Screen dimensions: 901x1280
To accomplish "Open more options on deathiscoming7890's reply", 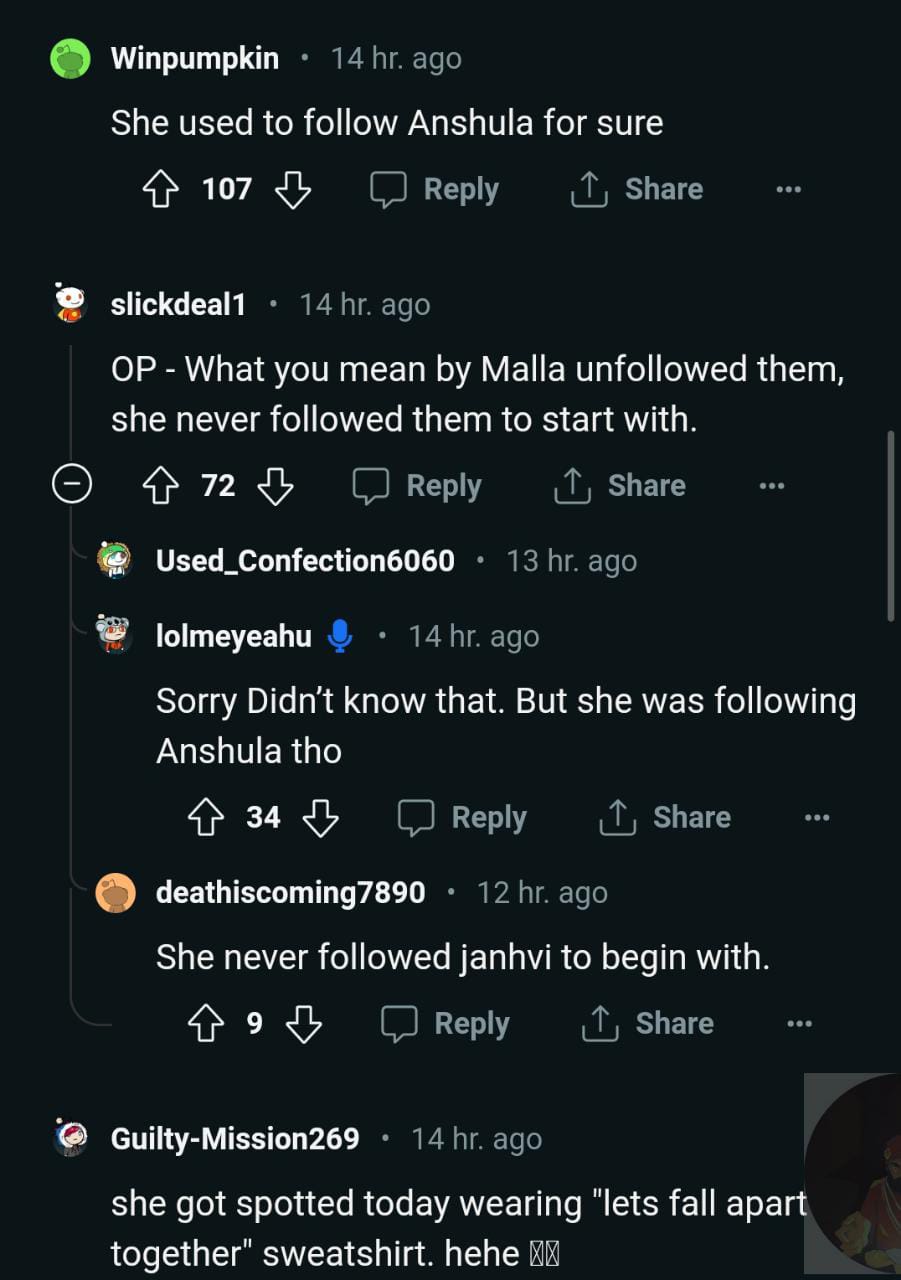I will [798, 1024].
